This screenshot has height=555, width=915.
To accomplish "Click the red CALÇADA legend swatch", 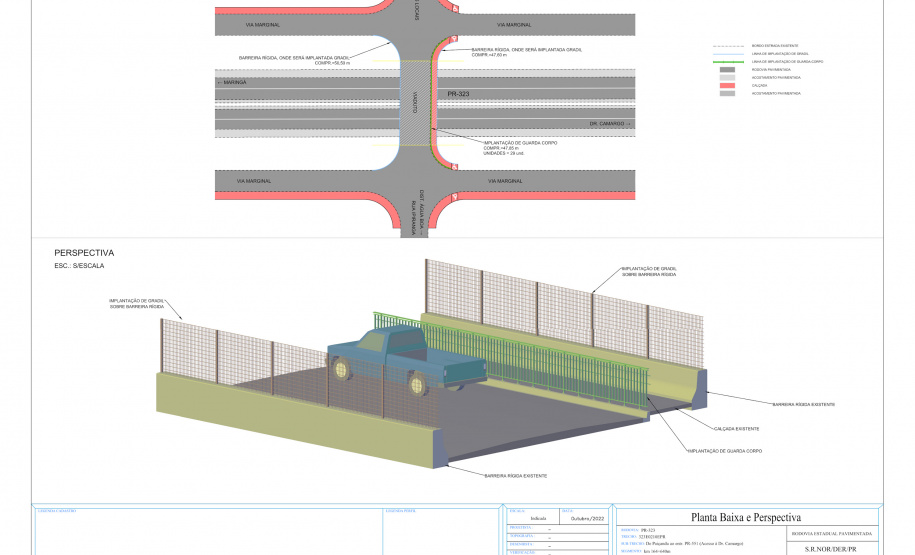I will pos(727,85).
